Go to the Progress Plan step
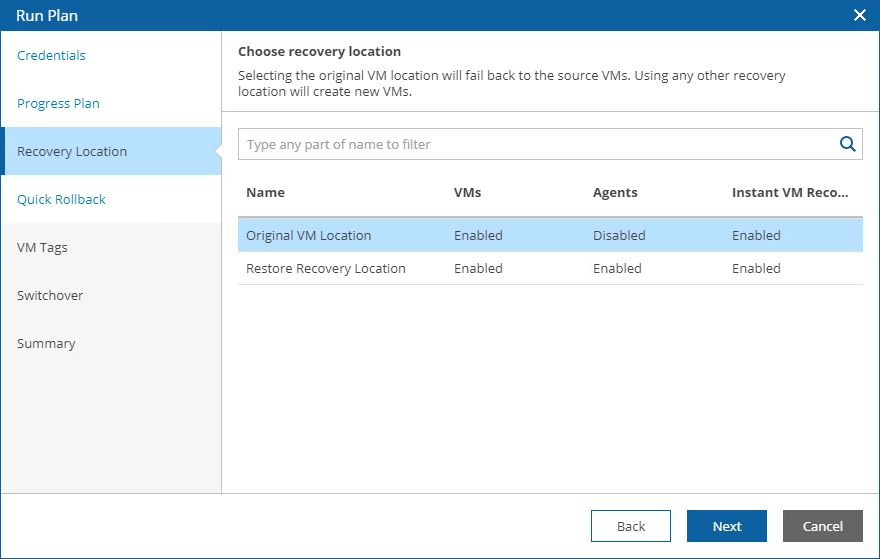 58,104
